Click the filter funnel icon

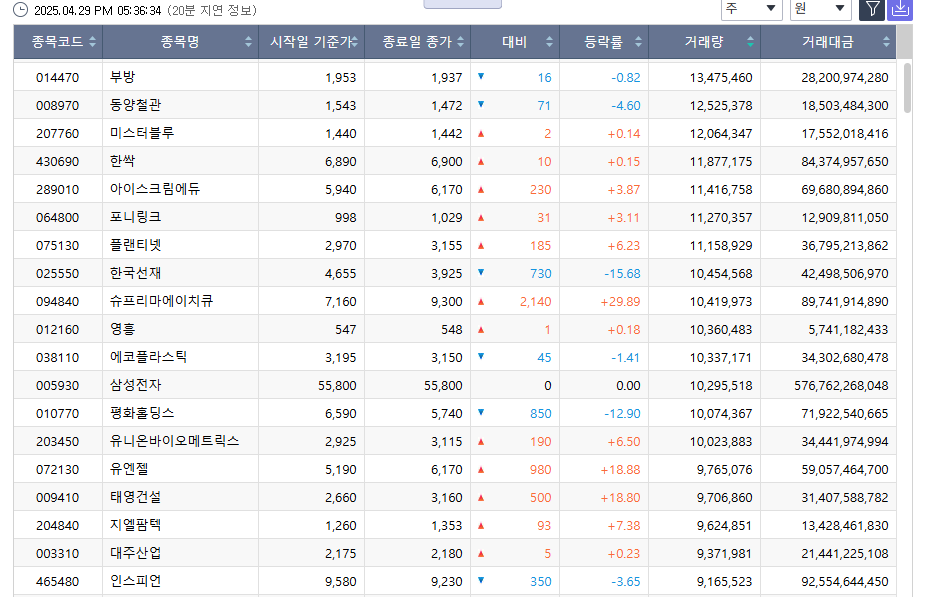pyautogui.click(x=871, y=9)
